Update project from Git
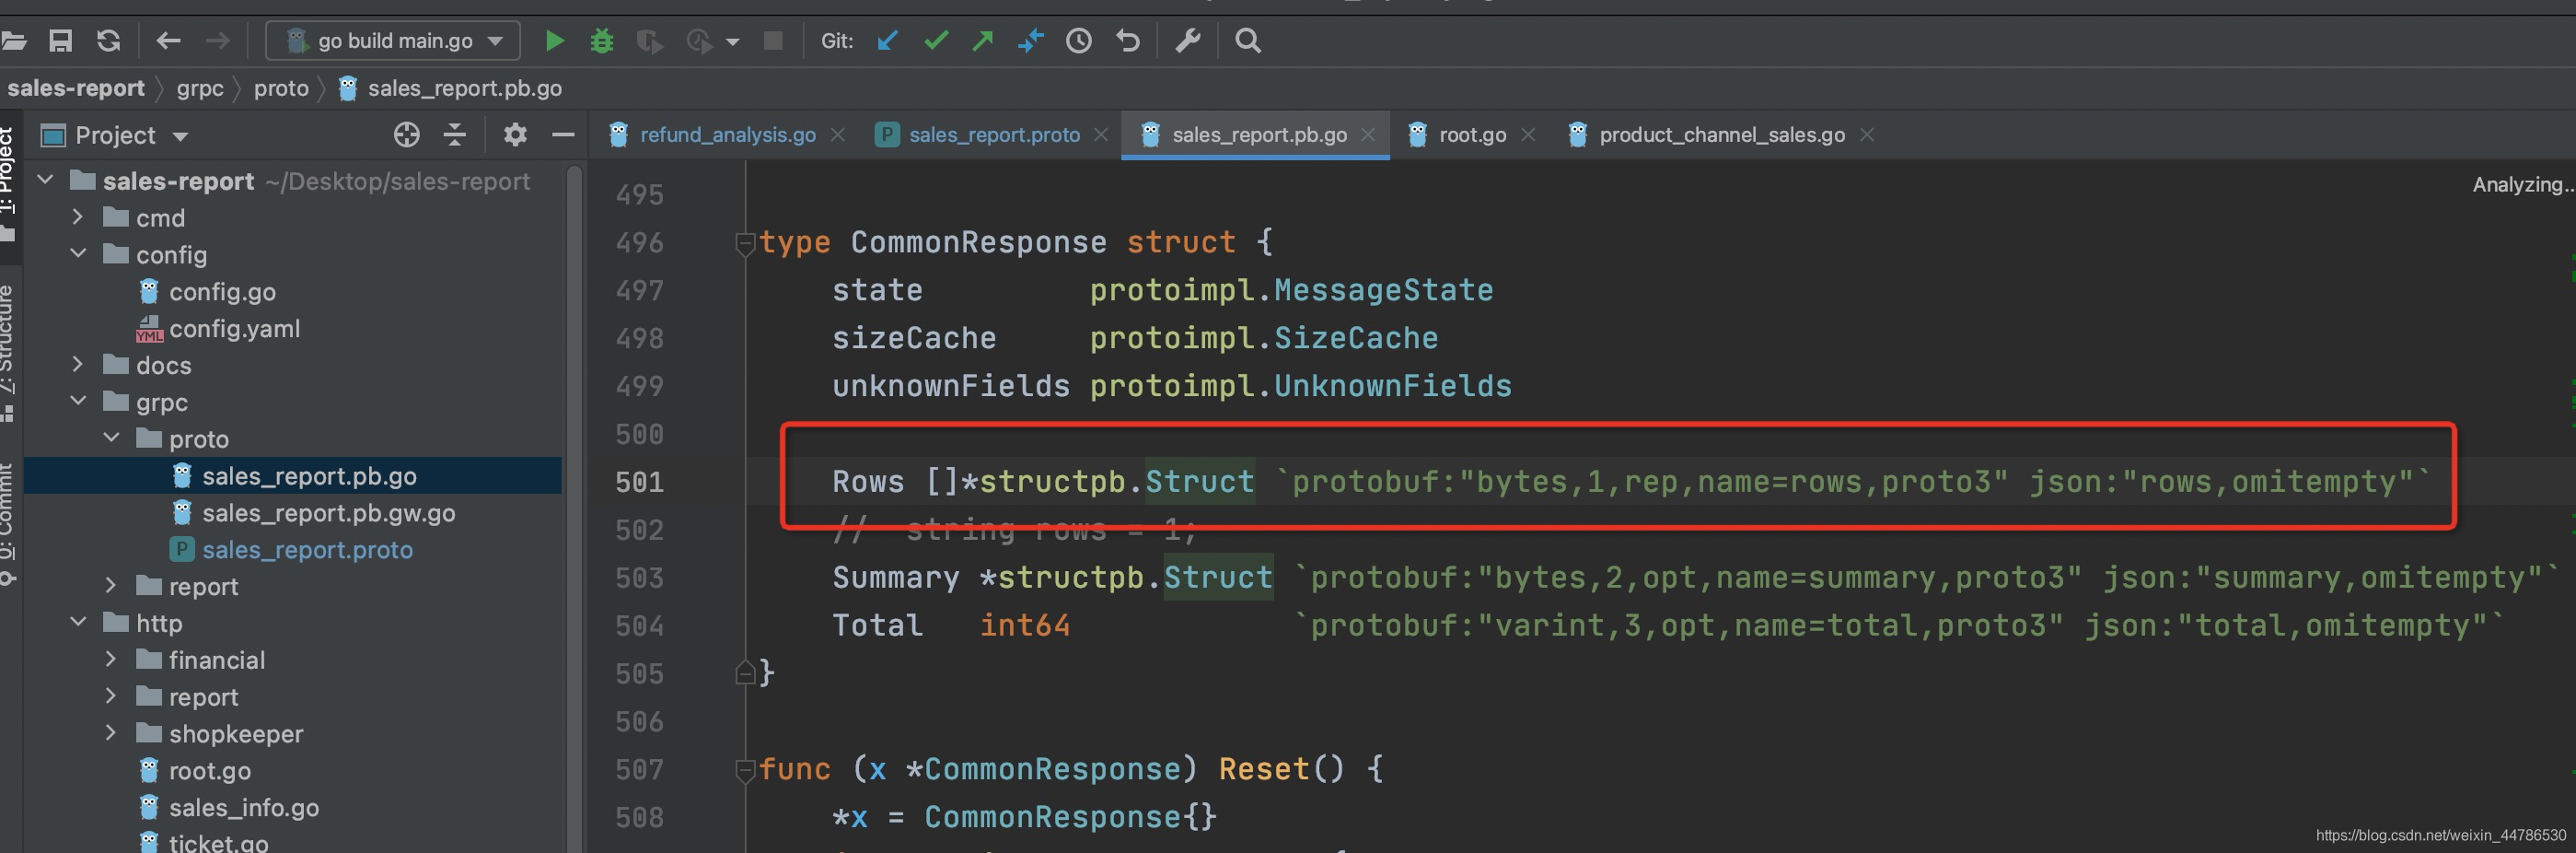This screenshot has width=2576, height=853. 887,41
